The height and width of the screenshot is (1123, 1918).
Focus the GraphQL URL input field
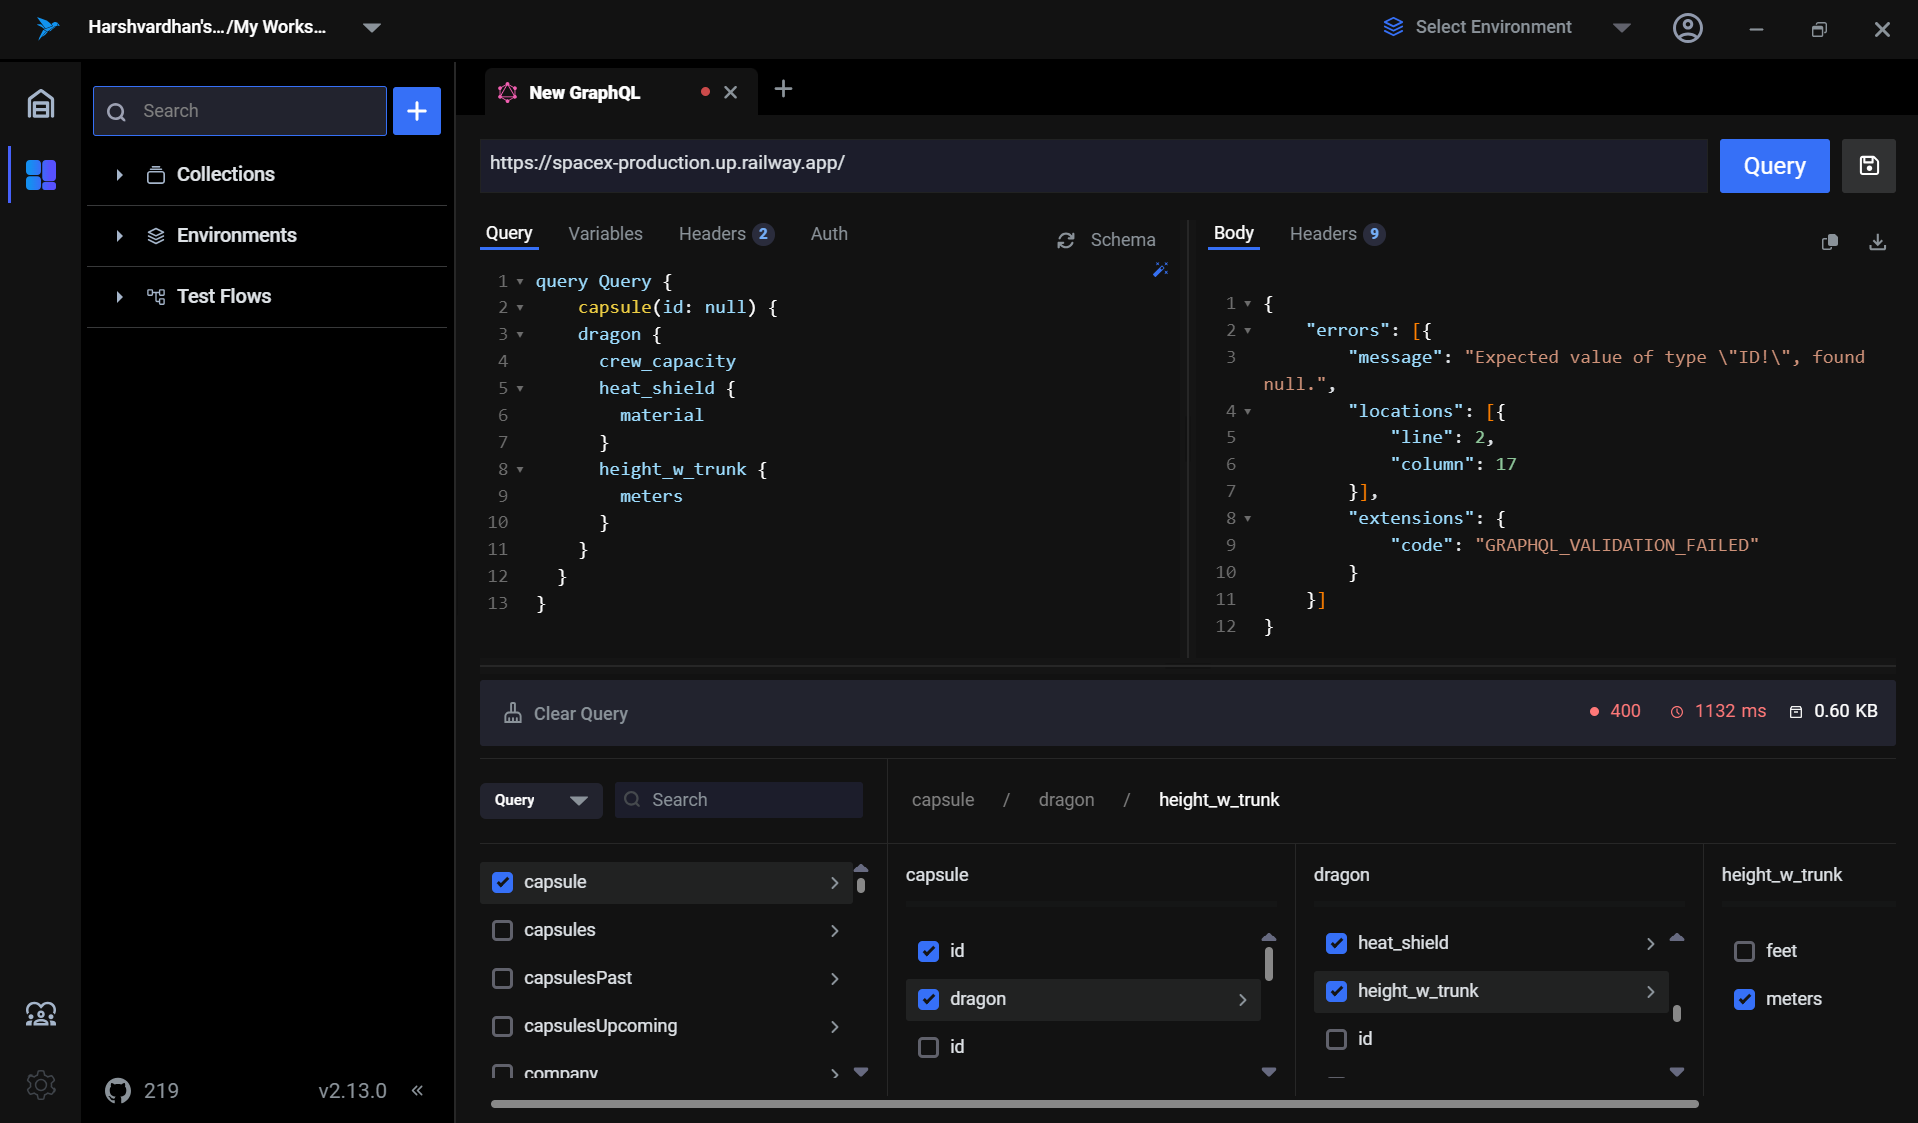1094,164
